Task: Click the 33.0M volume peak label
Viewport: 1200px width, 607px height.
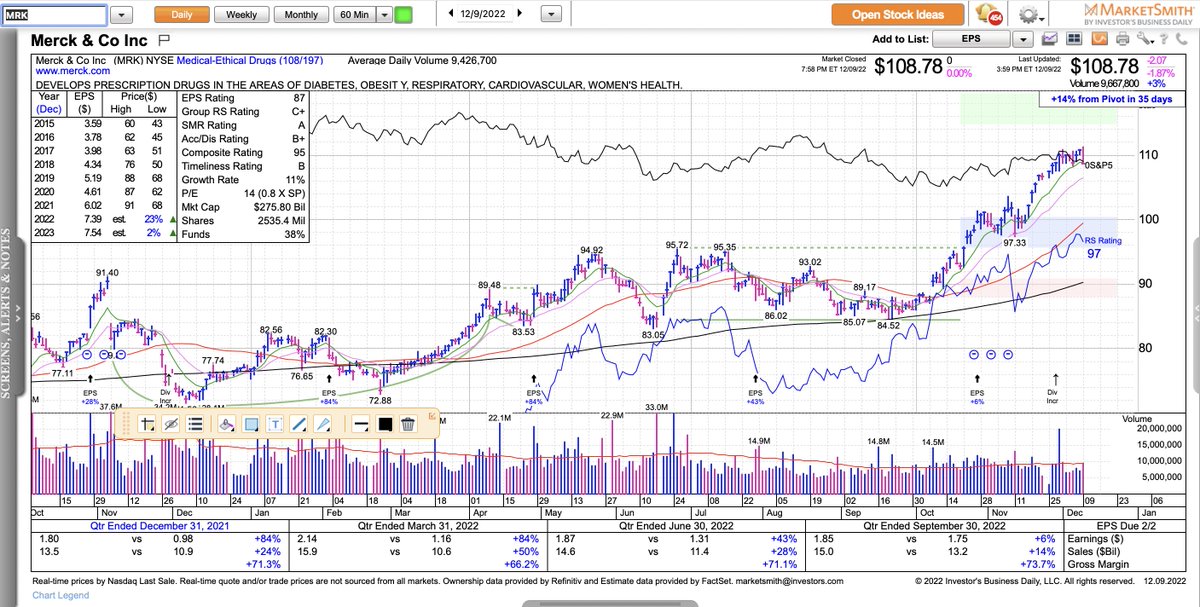Action: coord(656,407)
